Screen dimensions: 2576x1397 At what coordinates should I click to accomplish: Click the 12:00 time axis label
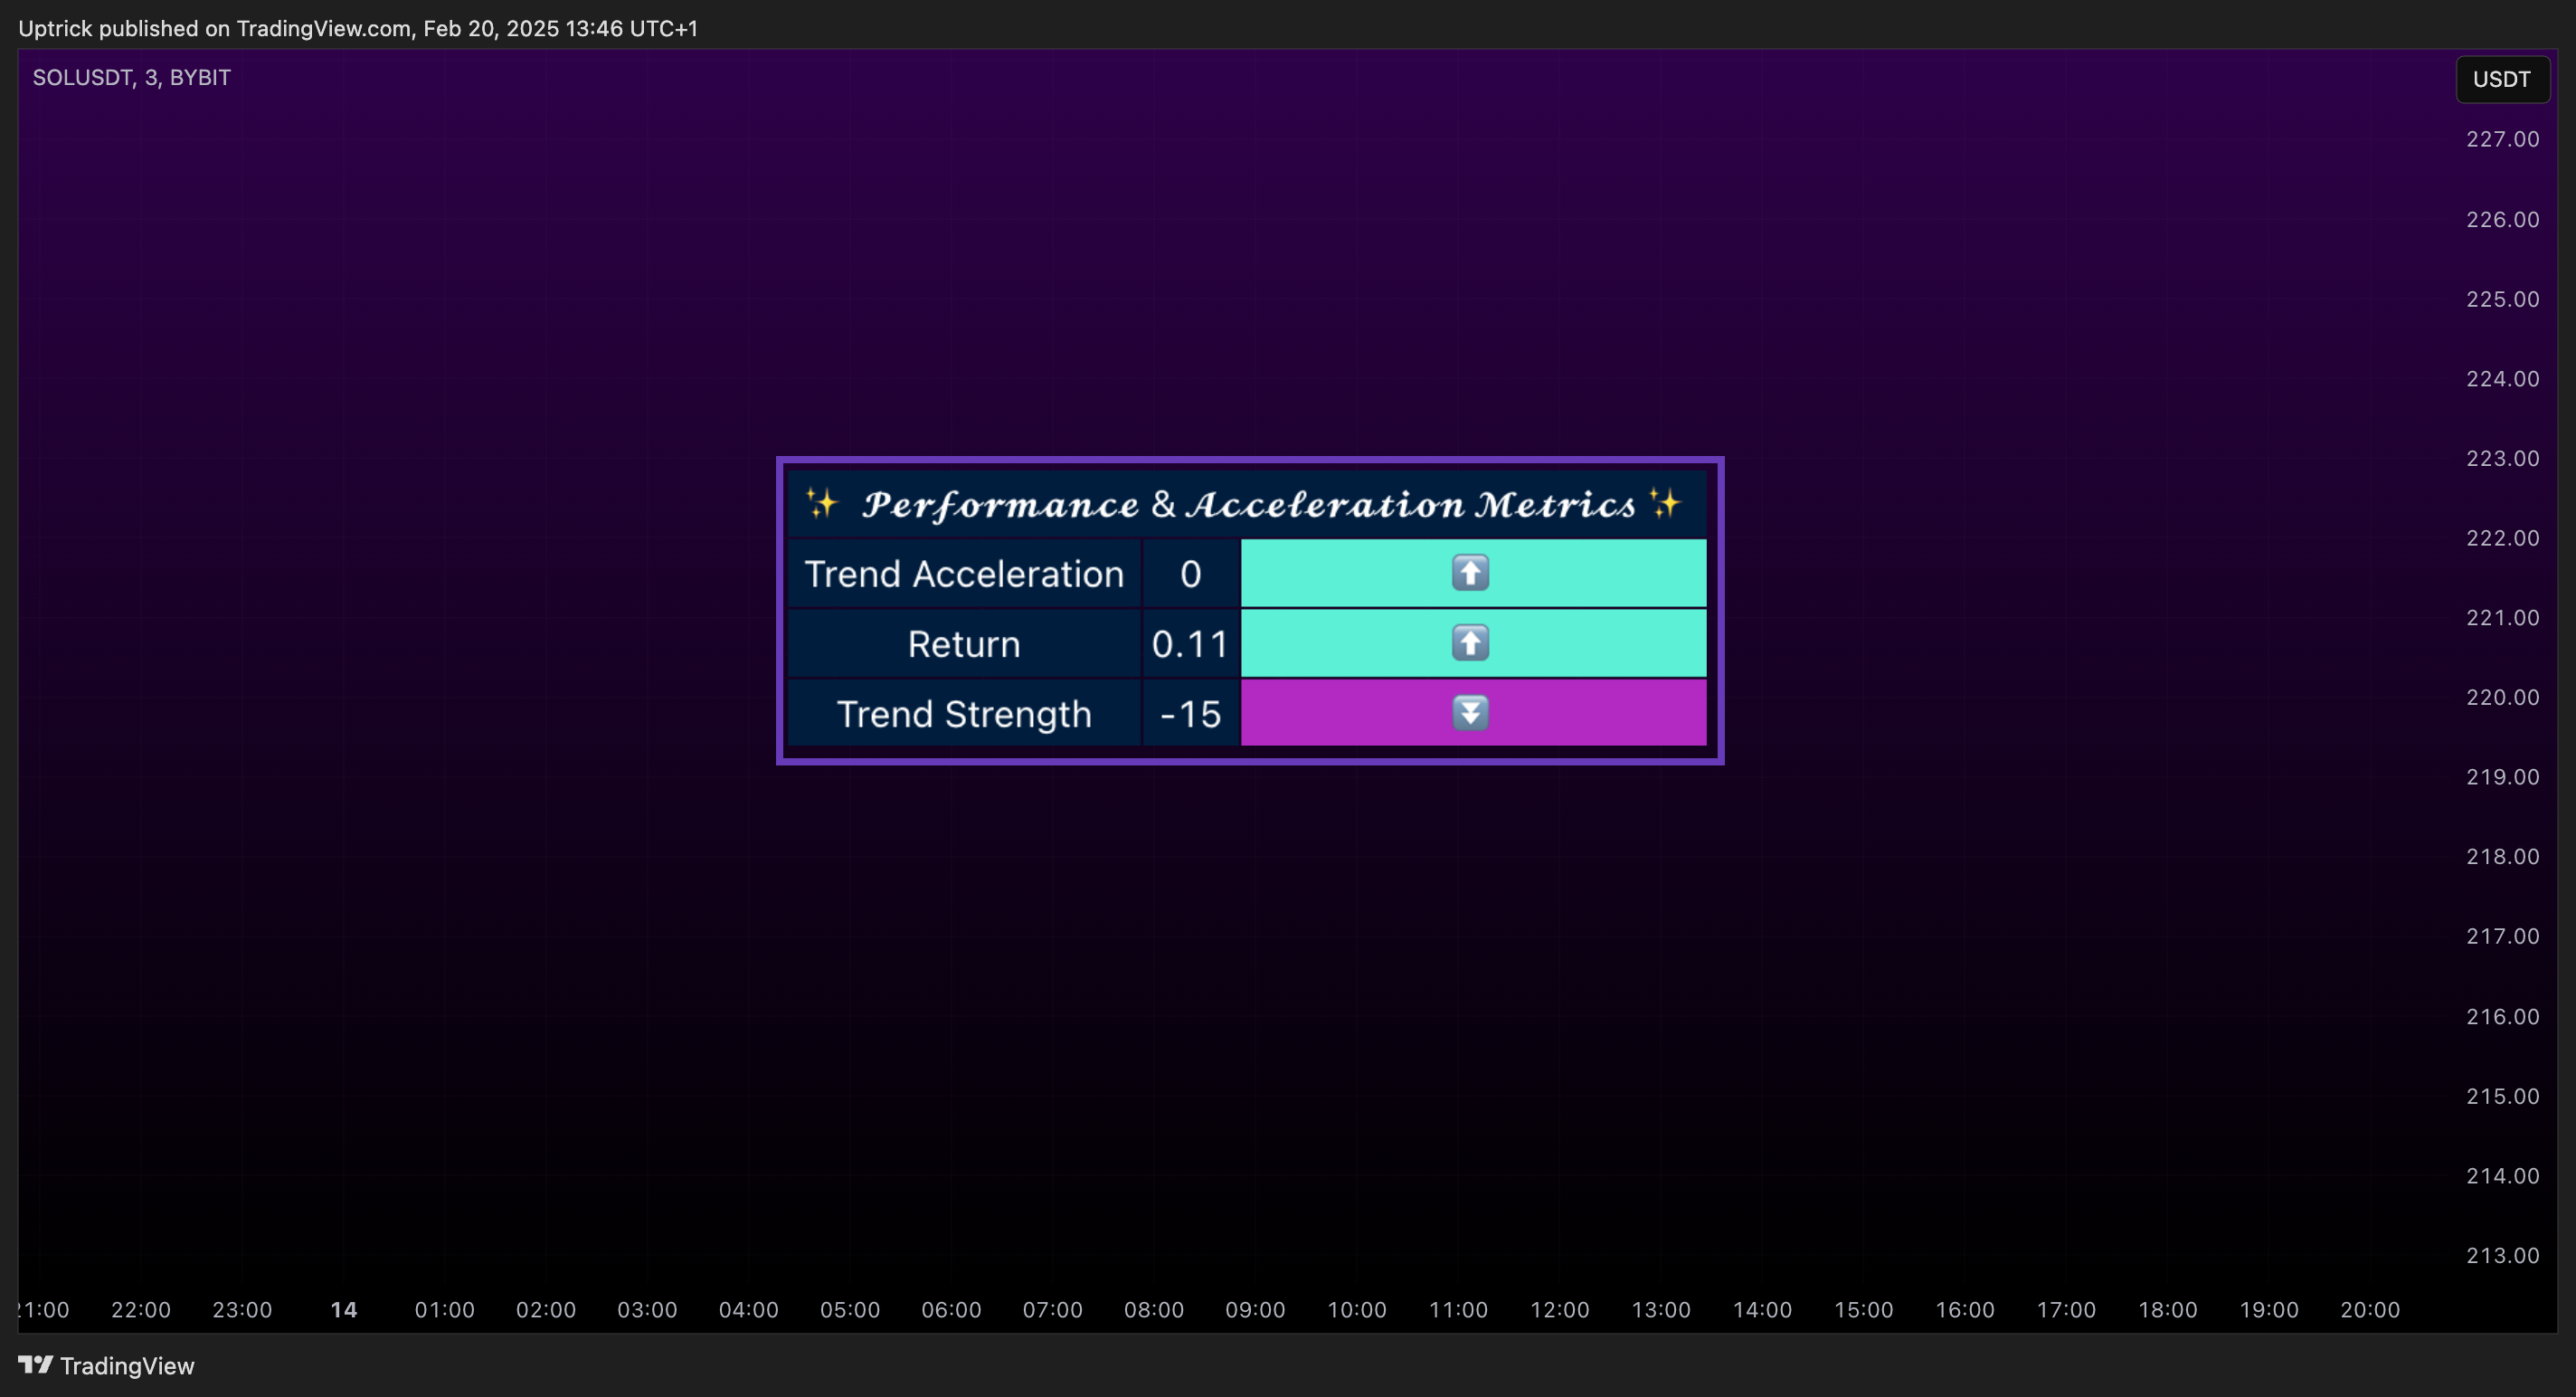tap(1560, 1310)
